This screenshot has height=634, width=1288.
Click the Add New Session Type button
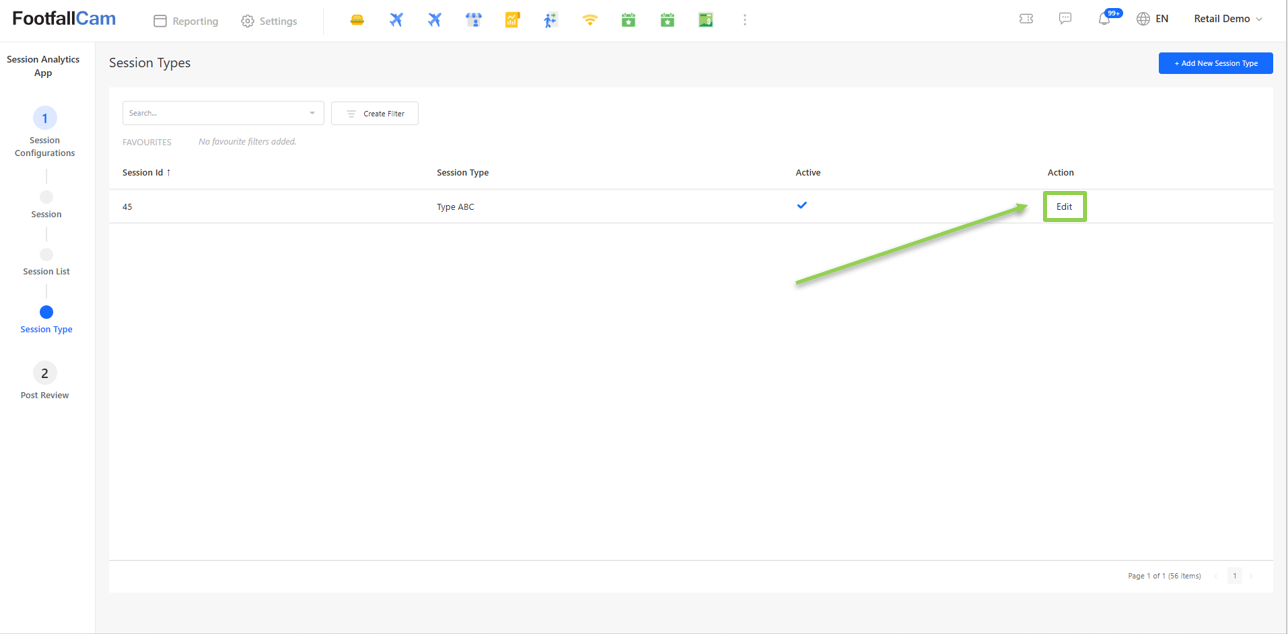click(1215, 63)
